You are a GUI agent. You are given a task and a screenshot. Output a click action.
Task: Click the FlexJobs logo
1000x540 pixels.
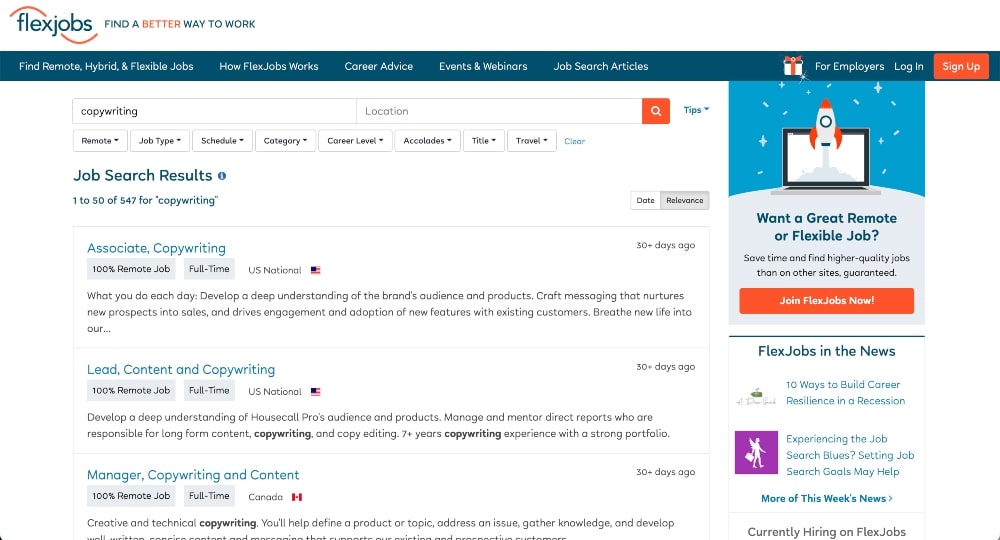[x=54, y=24]
